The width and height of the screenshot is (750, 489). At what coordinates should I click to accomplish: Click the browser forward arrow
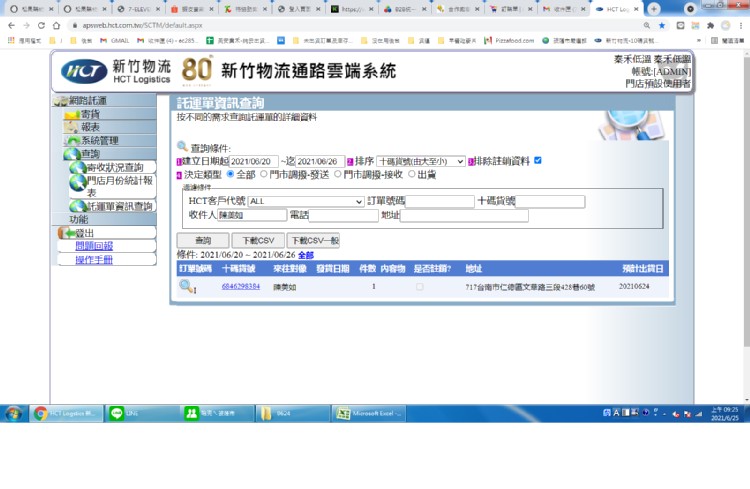(x=26, y=25)
